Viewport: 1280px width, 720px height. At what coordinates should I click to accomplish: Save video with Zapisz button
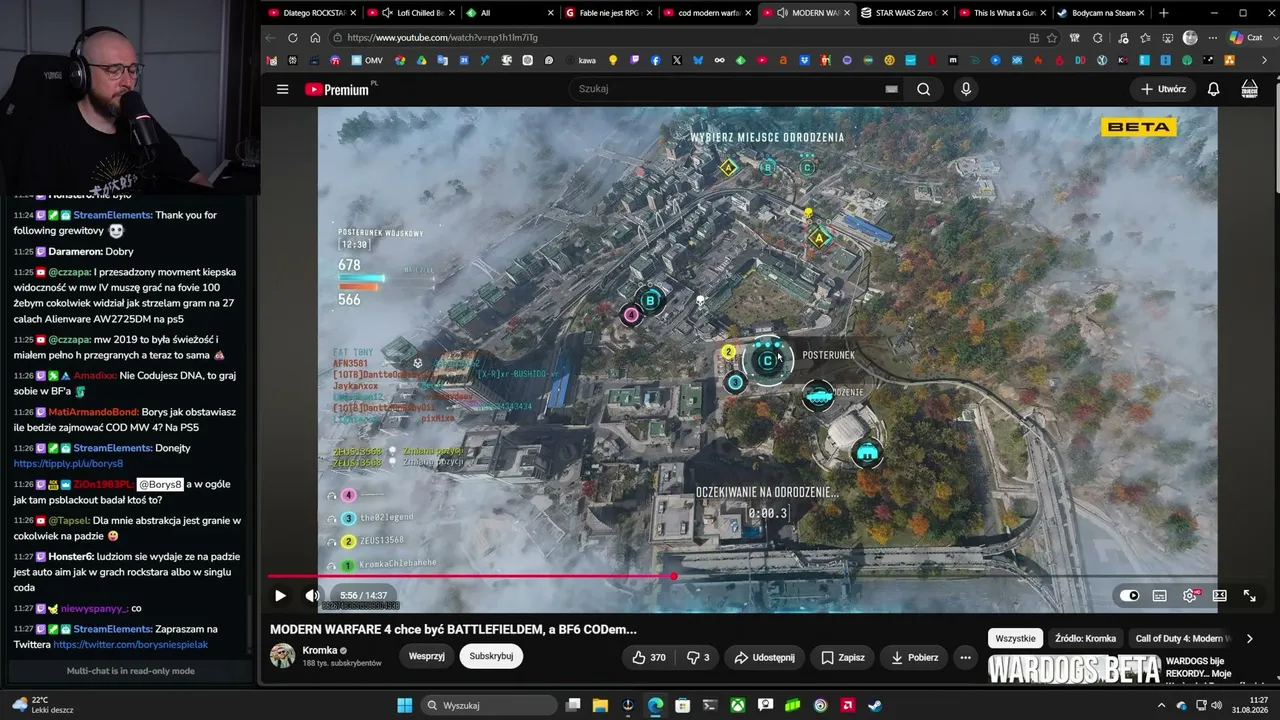click(843, 657)
